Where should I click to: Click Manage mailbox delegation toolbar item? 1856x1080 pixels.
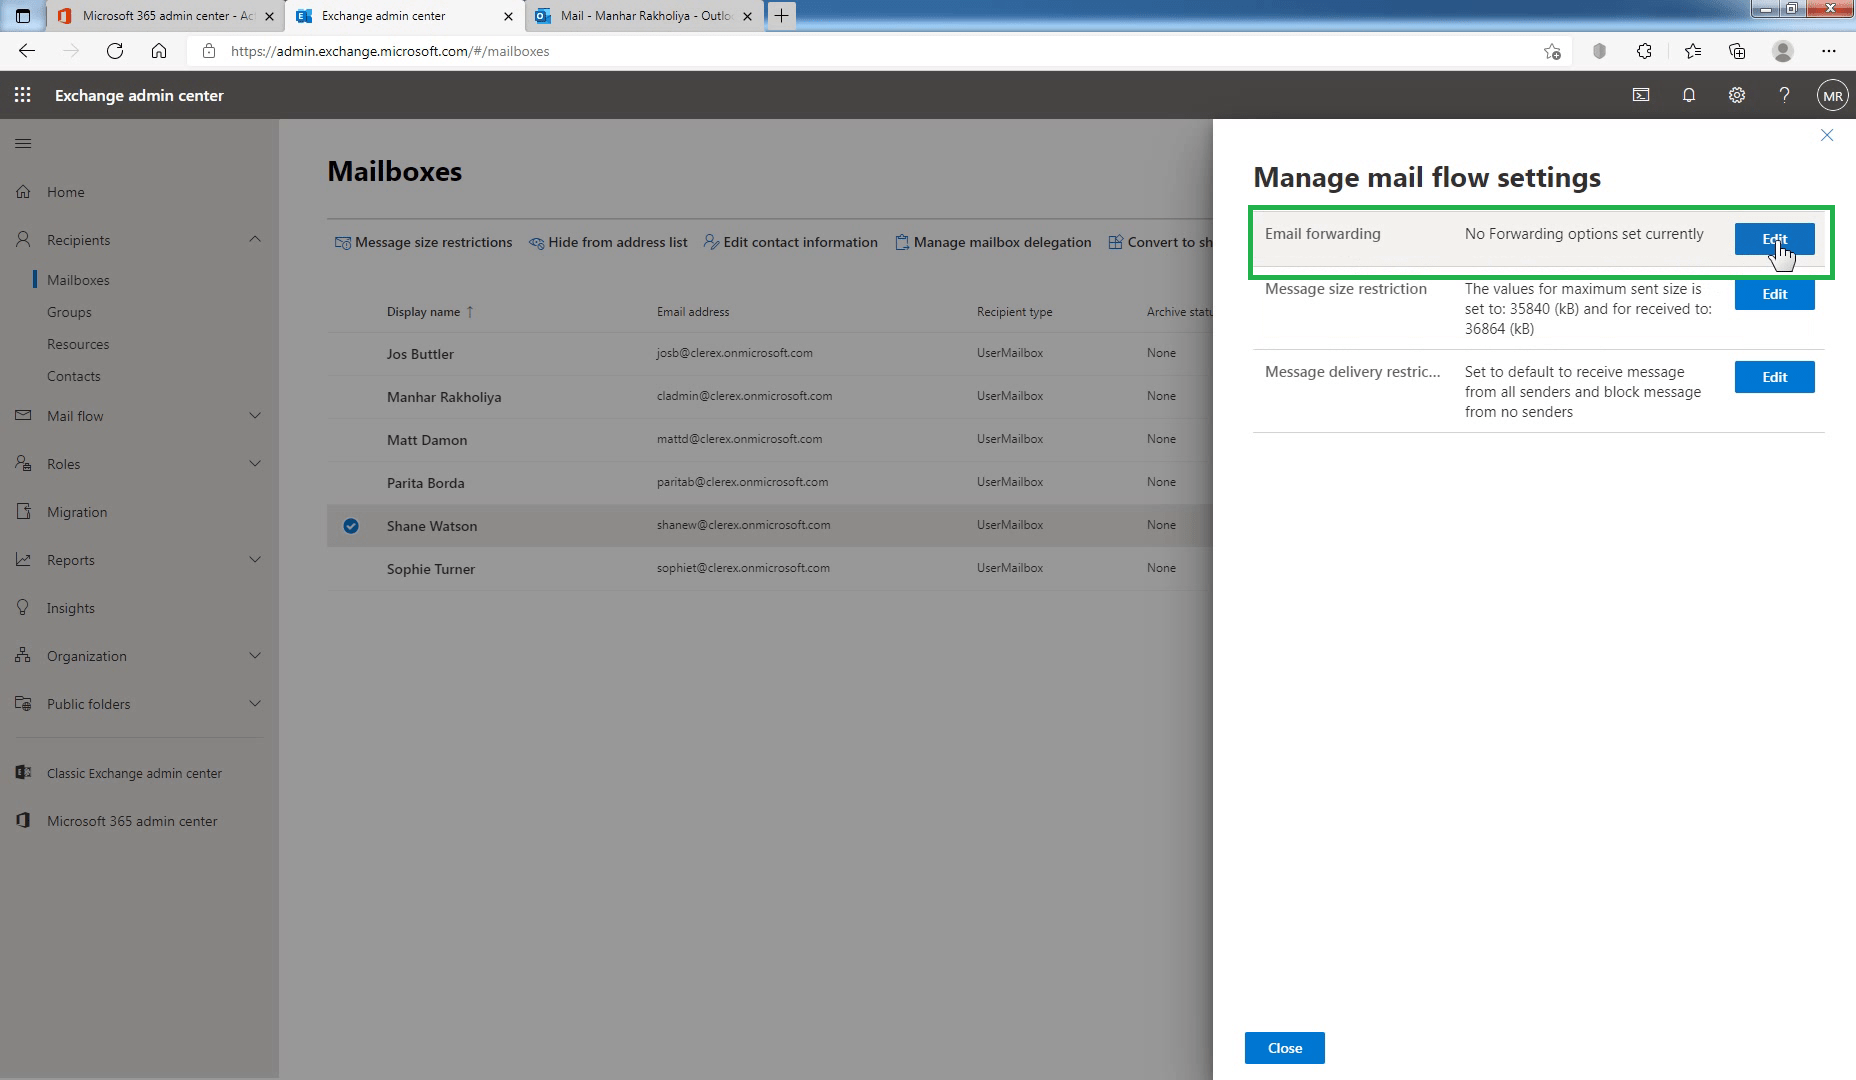pos(993,241)
